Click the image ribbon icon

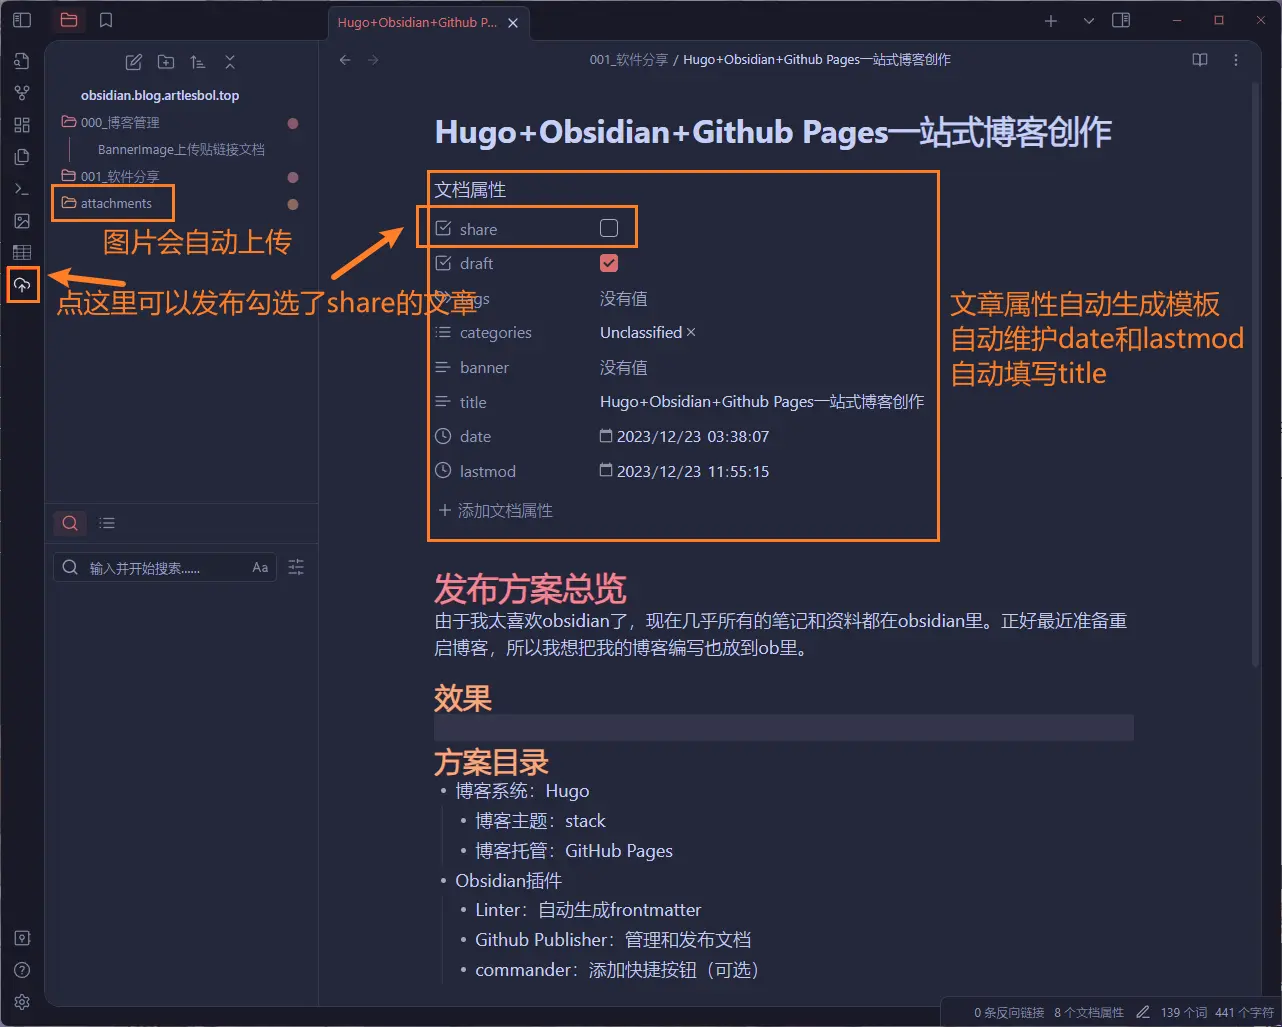point(22,221)
